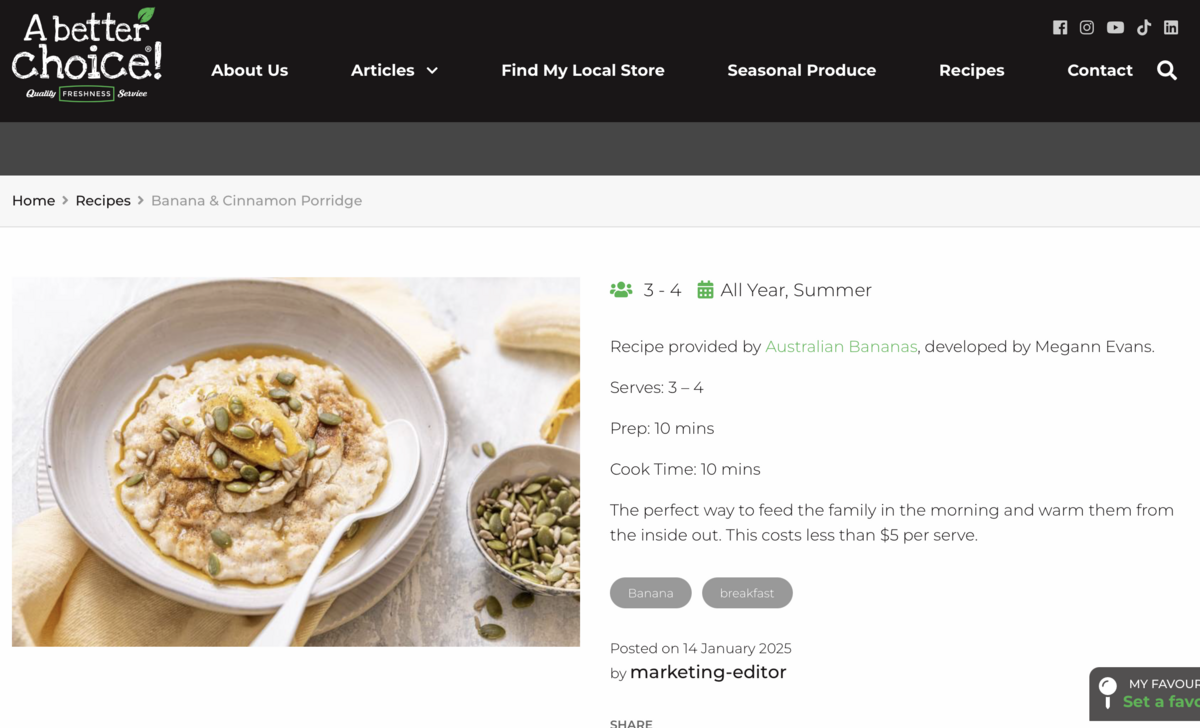1200x728 pixels.
Task: Open Recipes in the breadcrumb trail
Action: click(103, 201)
